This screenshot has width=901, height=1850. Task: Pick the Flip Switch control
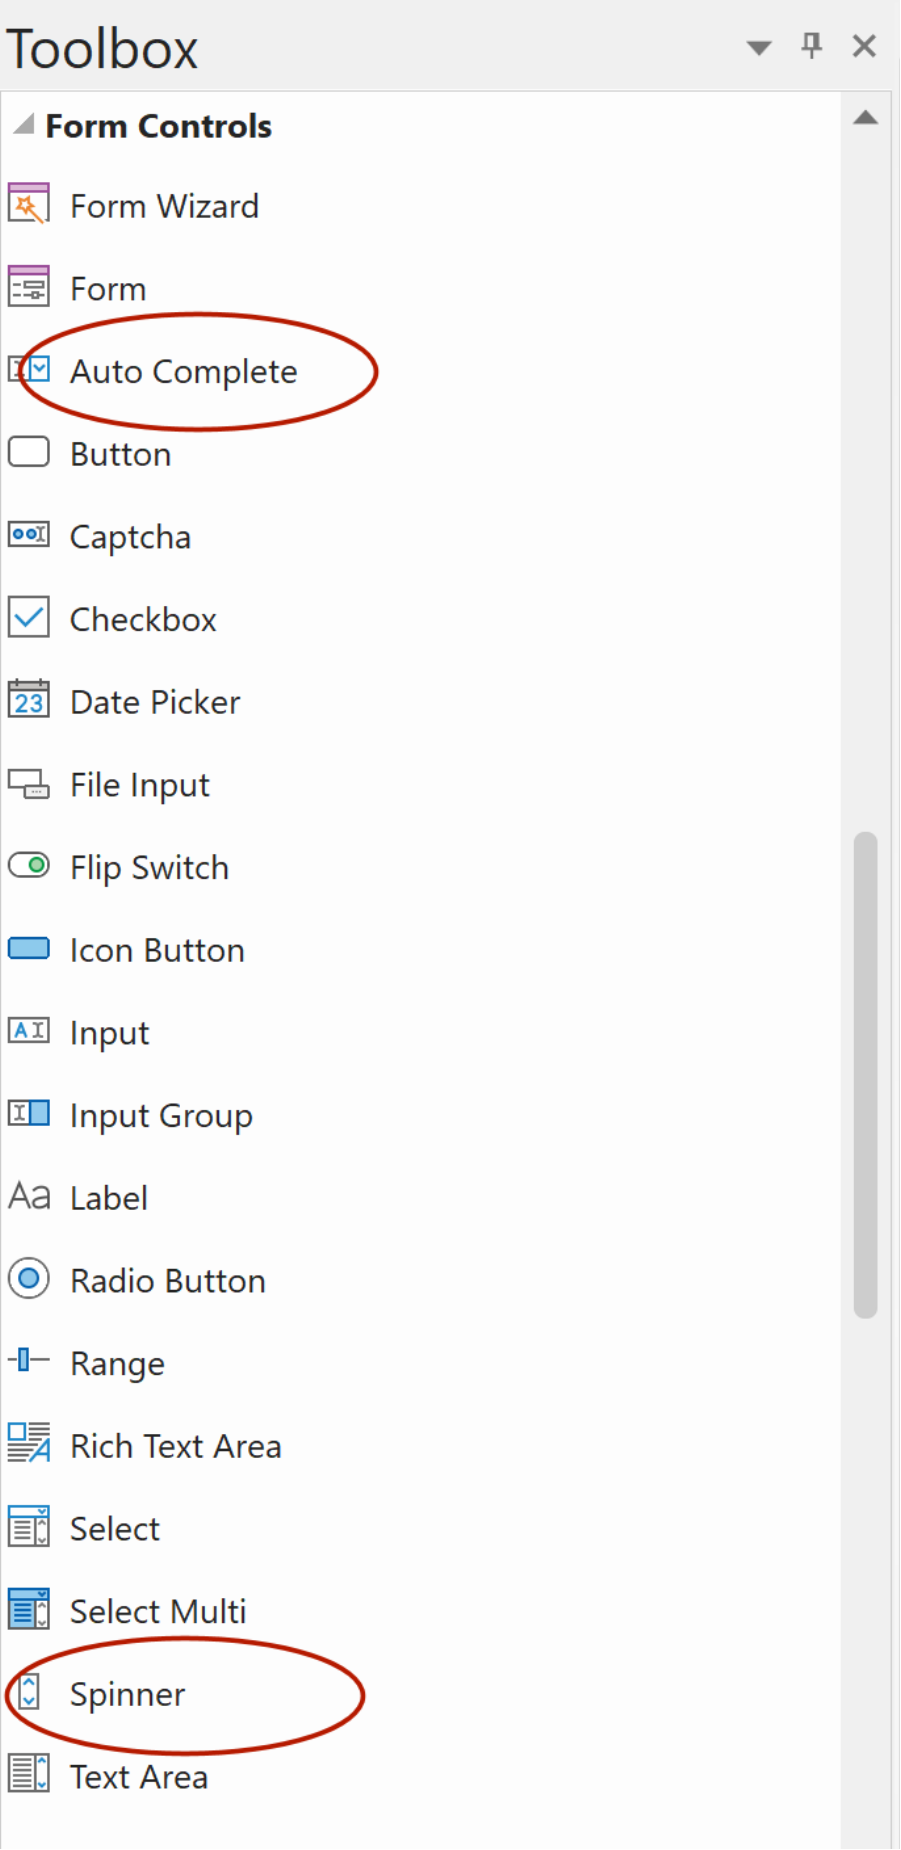[x=149, y=868]
